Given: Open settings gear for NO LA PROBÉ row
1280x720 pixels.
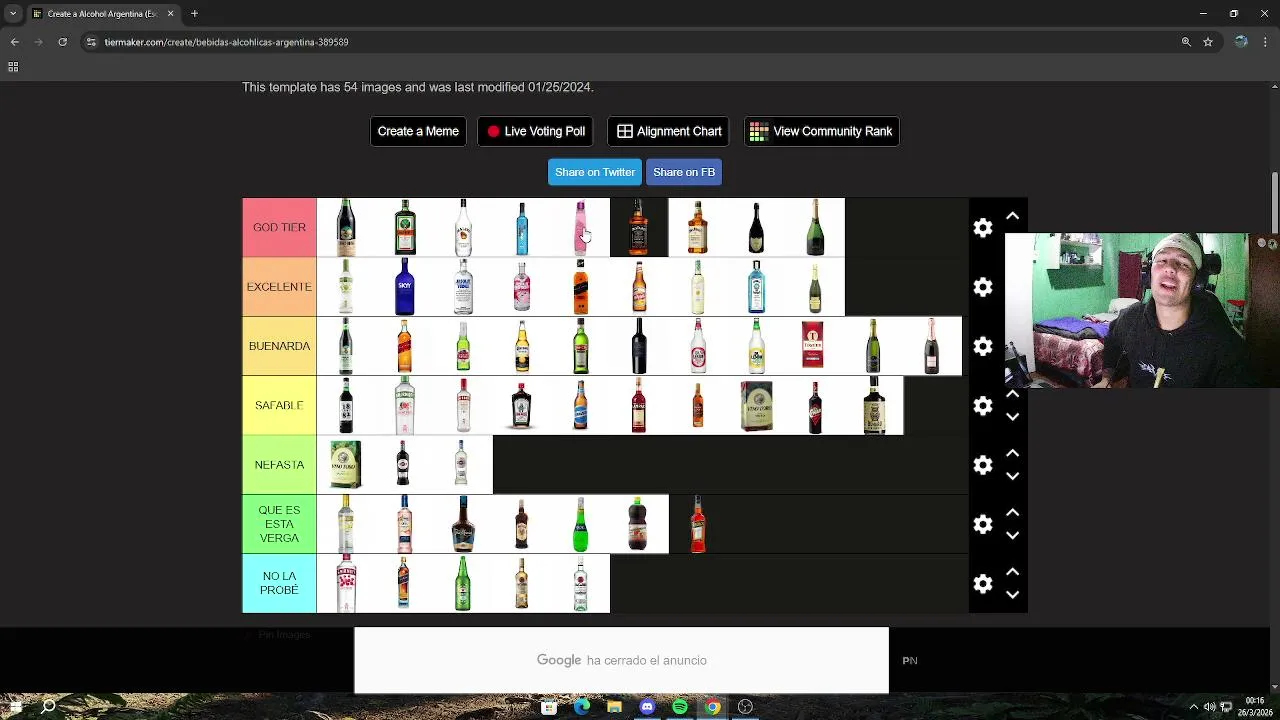Looking at the screenshot, I should (983, 584).
